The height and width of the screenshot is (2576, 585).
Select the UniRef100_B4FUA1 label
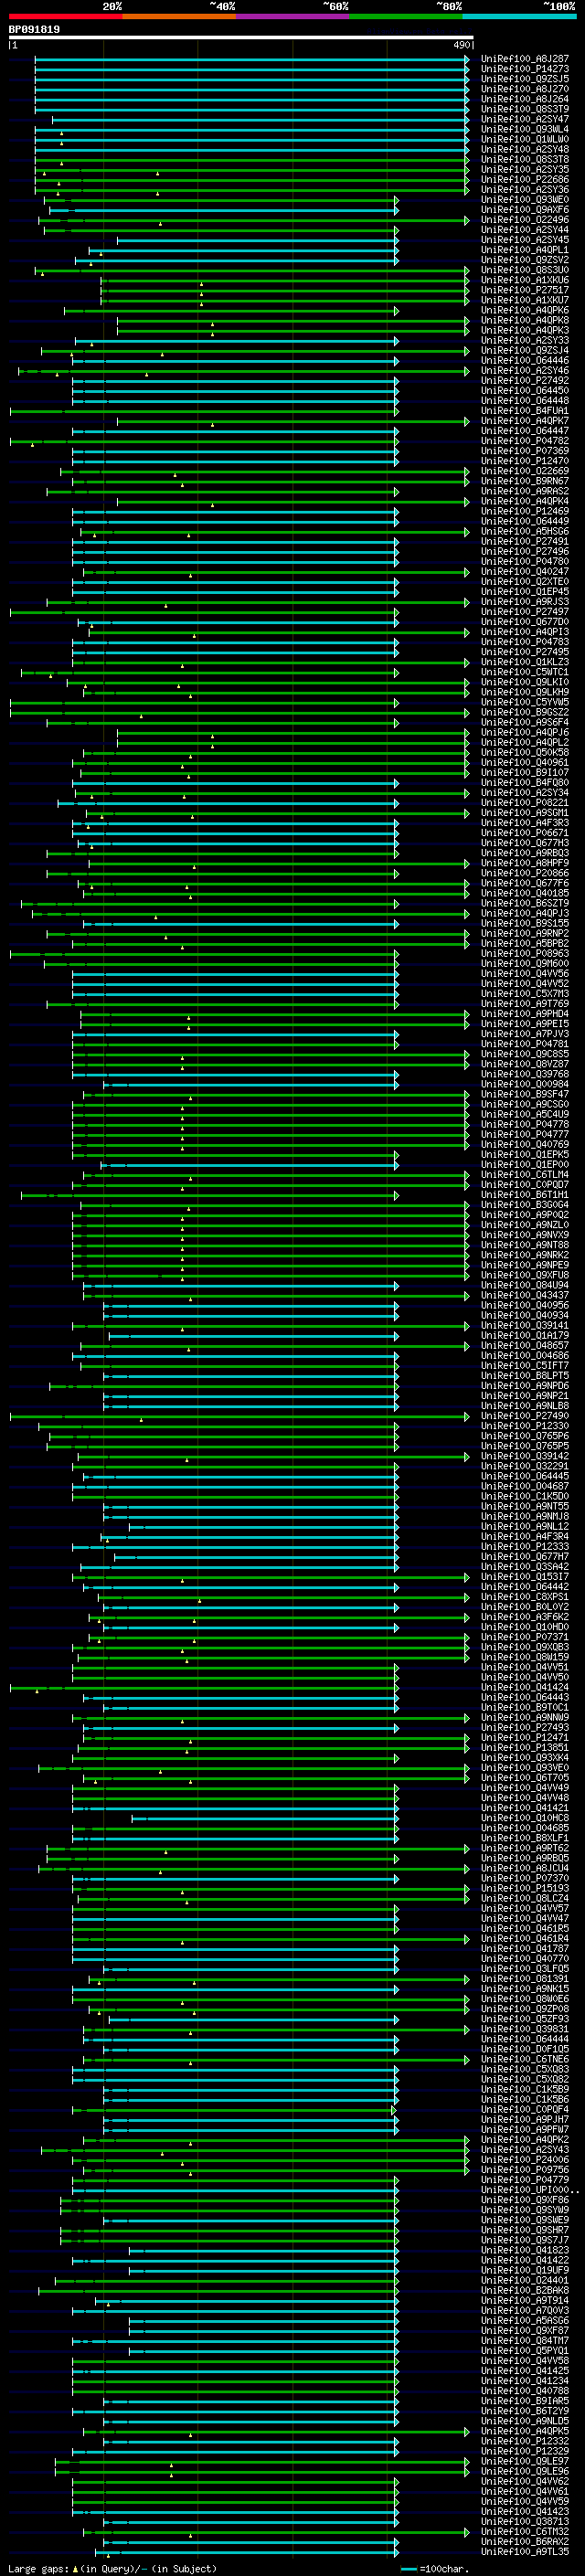[525, 411]
